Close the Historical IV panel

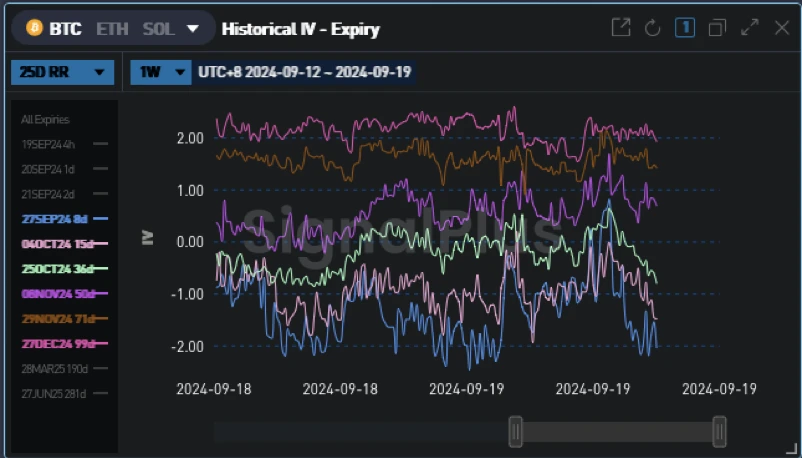click(782, 28)
